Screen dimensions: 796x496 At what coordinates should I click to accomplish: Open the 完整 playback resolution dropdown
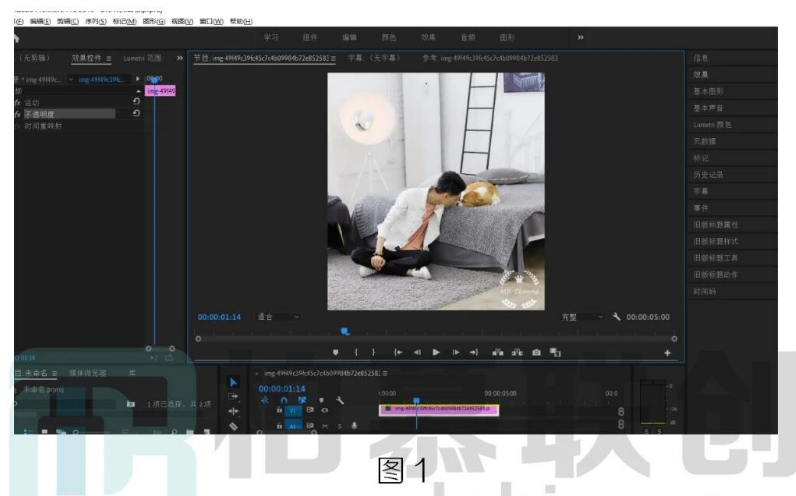tap(582, 317)
